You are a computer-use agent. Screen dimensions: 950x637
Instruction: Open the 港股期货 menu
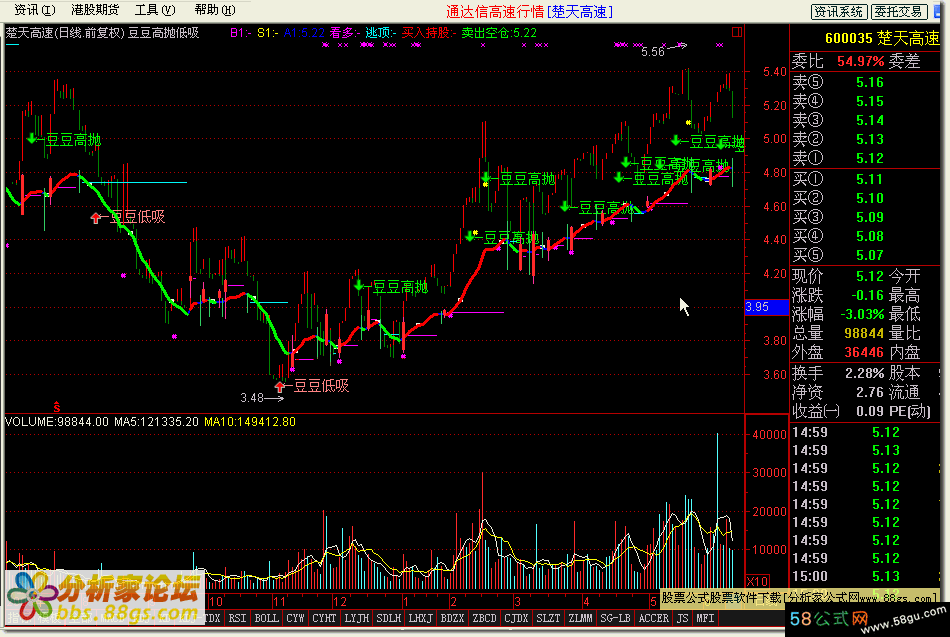(x=95, y=10)
